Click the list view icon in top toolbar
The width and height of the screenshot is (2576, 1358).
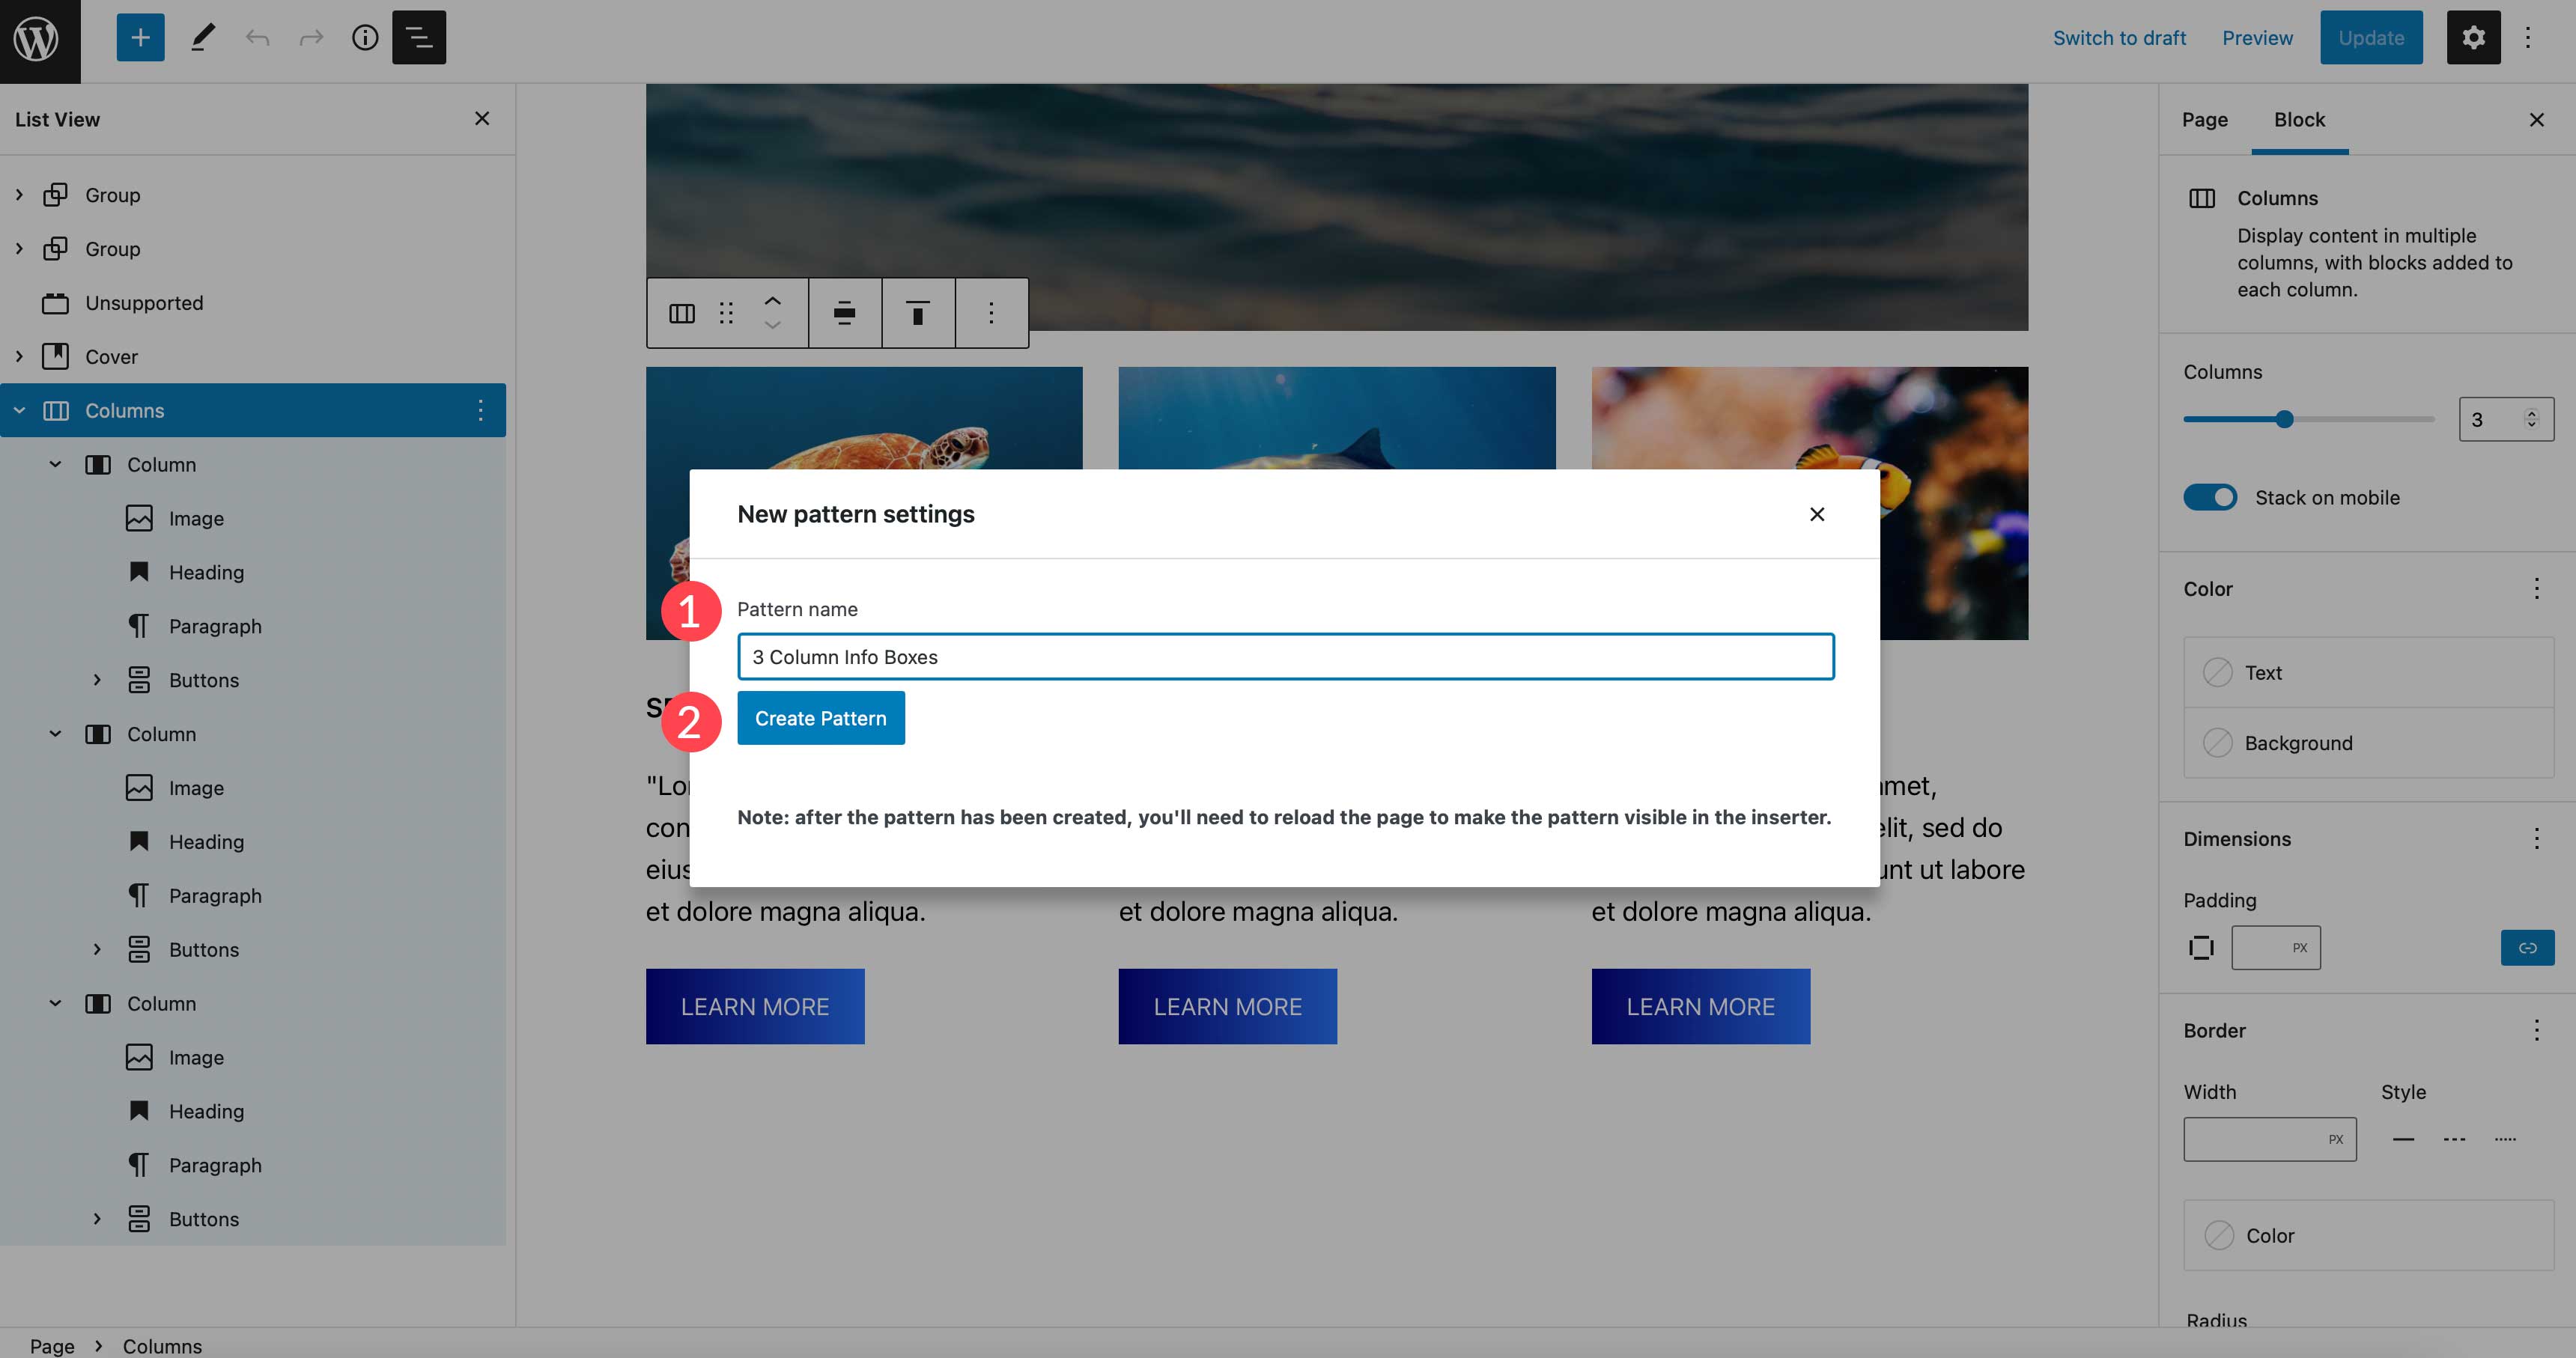click(419, 37)
